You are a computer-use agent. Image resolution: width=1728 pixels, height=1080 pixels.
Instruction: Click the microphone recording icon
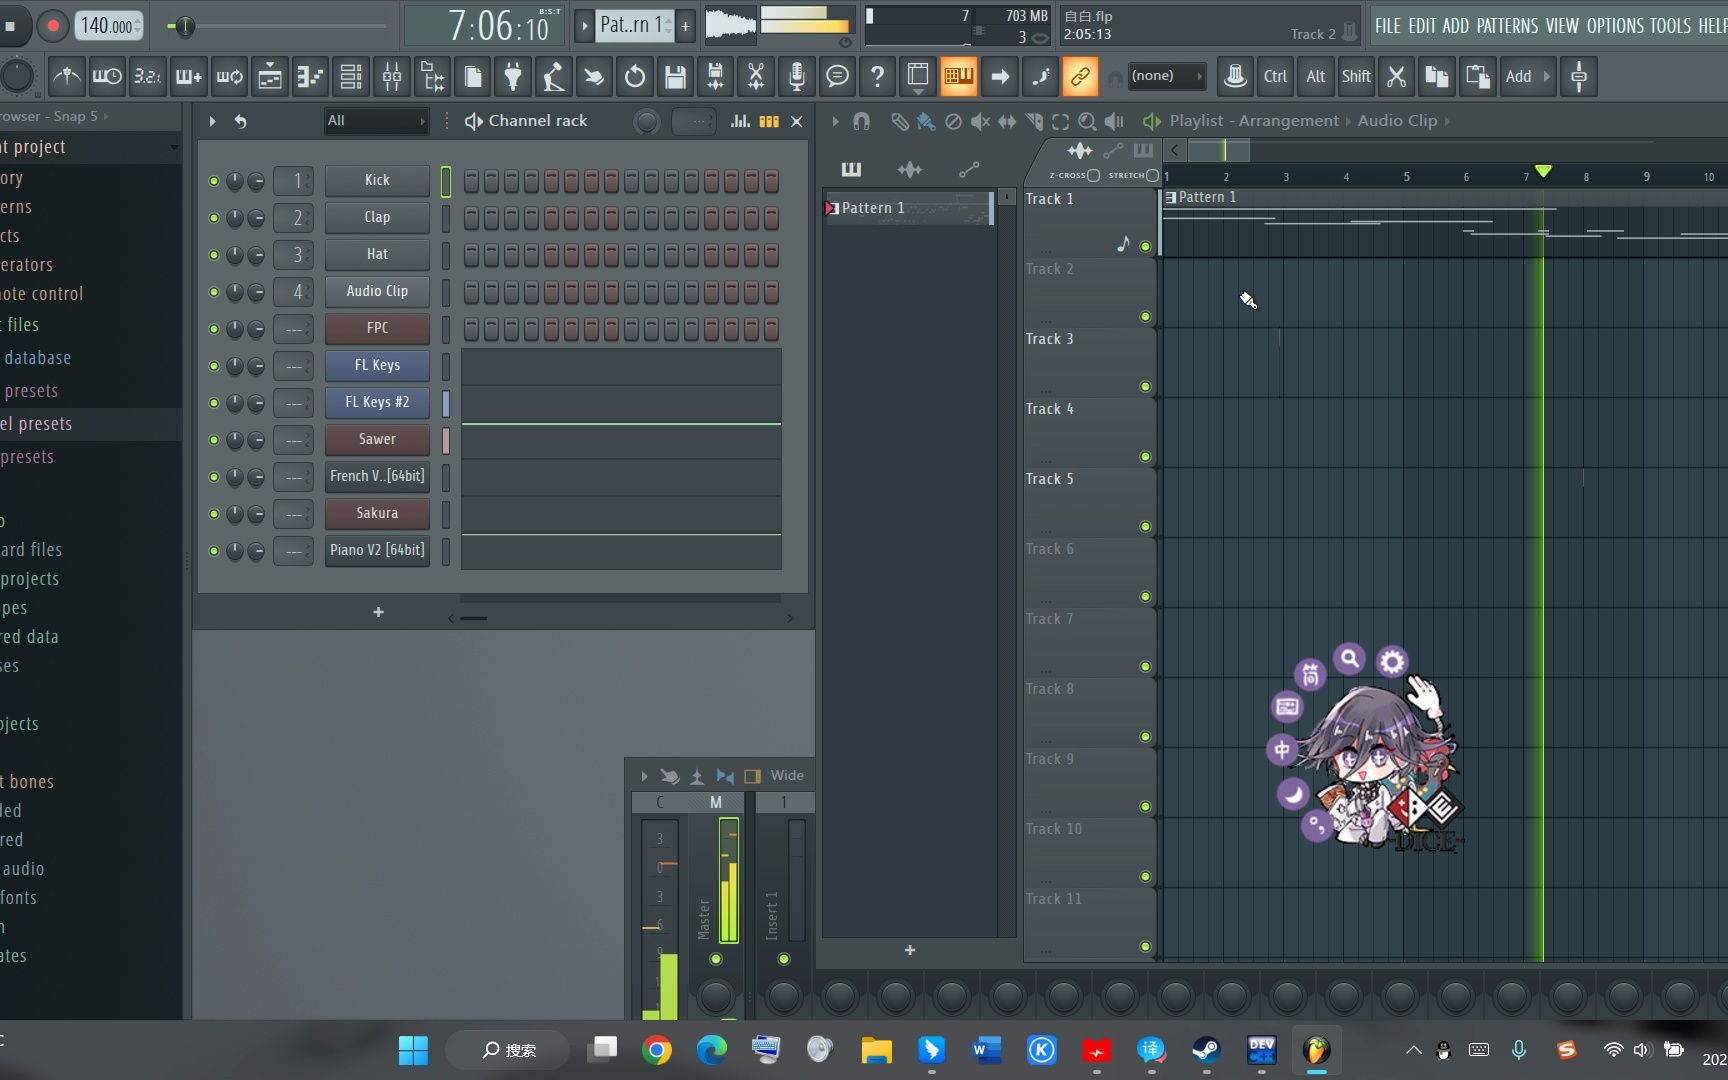point(797,76)
